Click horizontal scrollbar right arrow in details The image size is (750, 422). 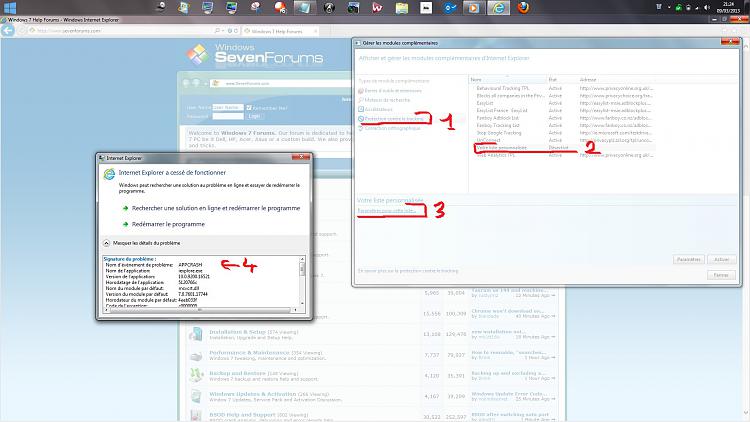click(296, 310)
